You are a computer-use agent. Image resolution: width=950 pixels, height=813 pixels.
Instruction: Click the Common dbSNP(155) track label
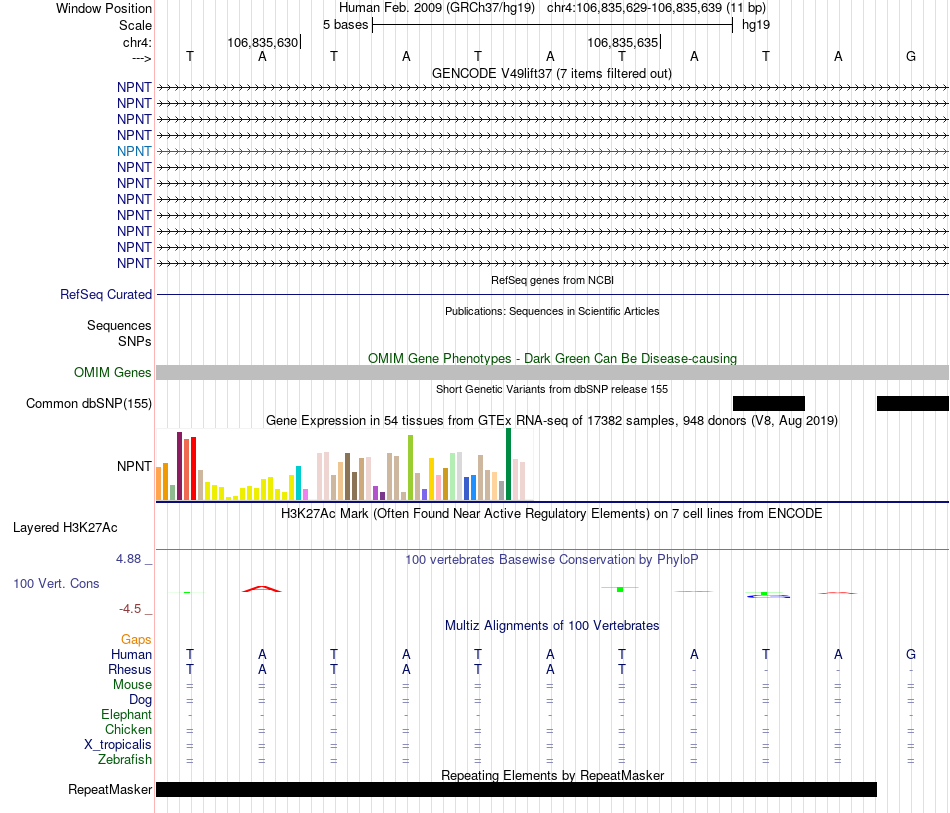[x=88, y=403]
